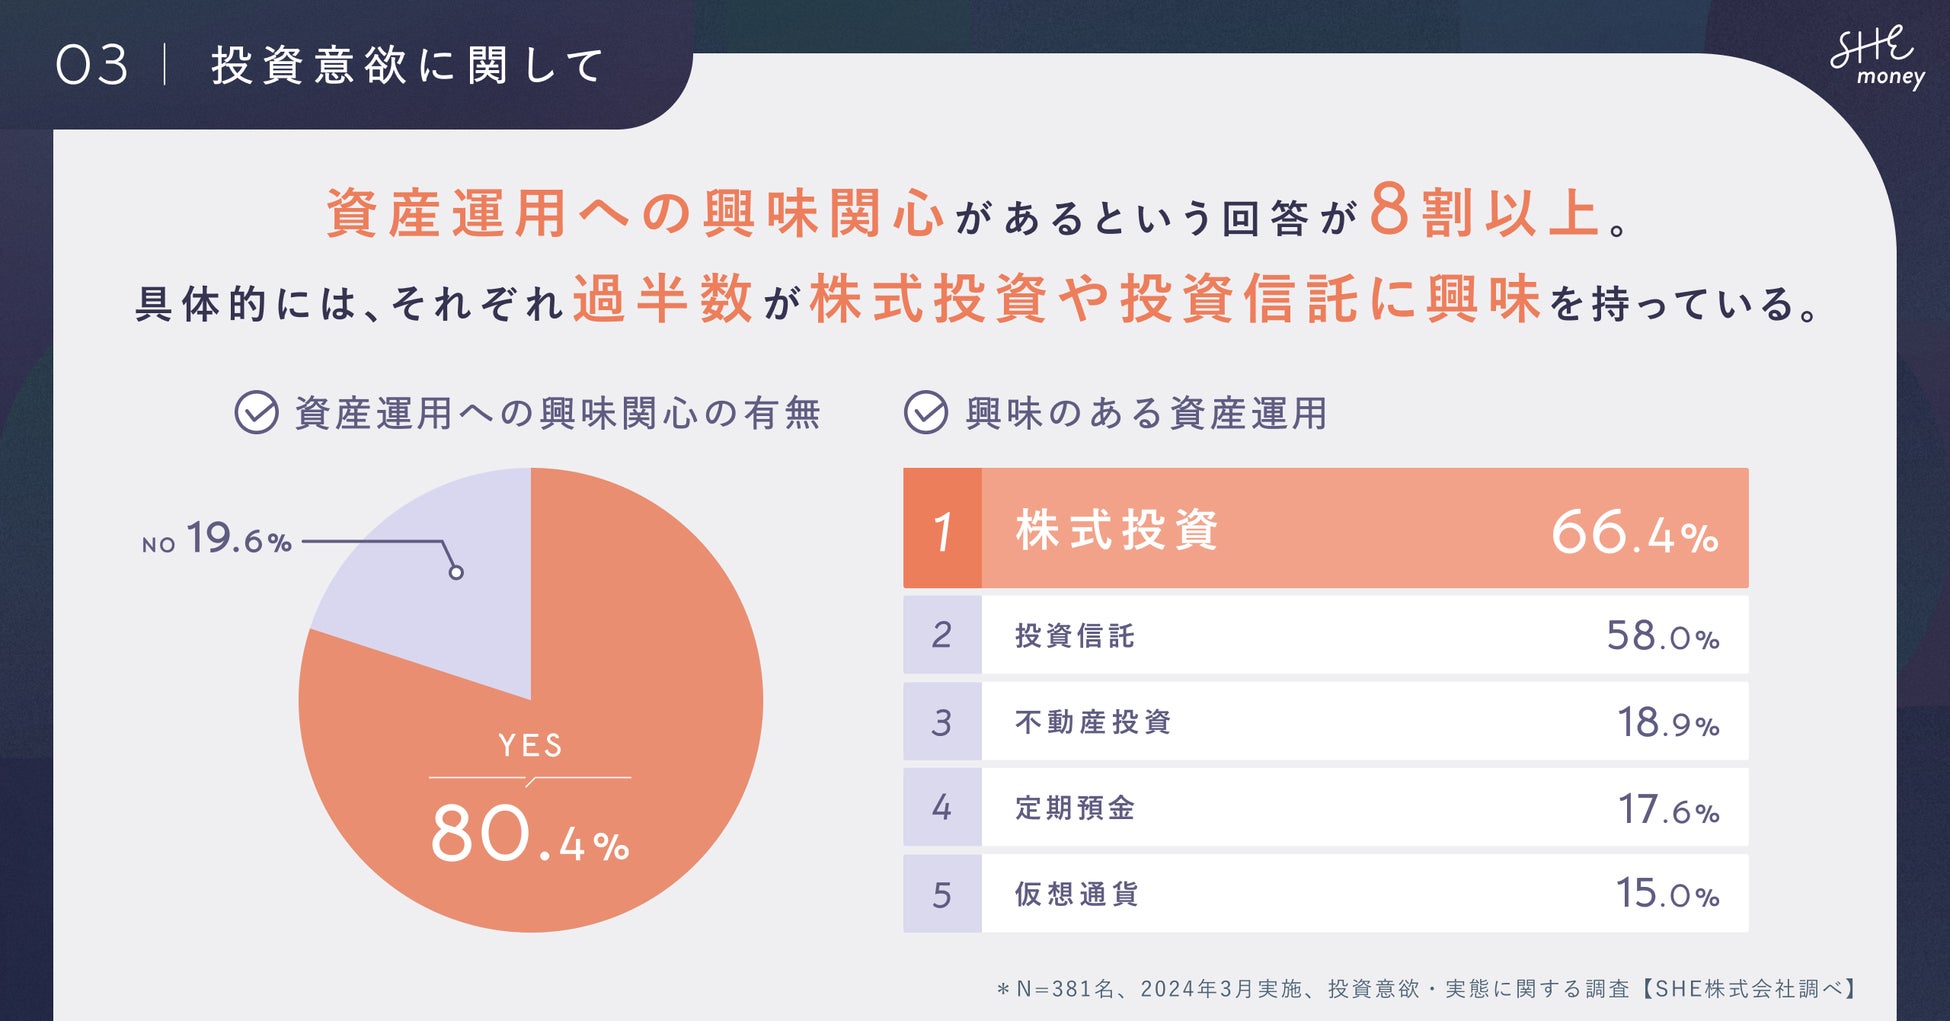
Task: Click checkmark icon beside 興味のある資産運用
Action: pos(926,412)
